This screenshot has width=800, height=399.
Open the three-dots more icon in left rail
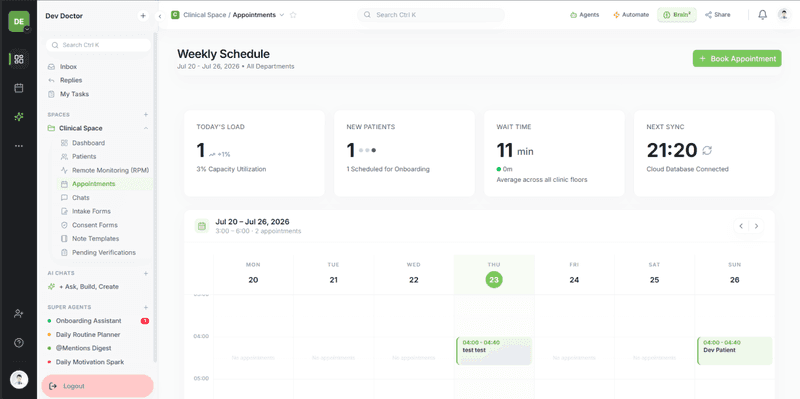click(x=19, y=146)
